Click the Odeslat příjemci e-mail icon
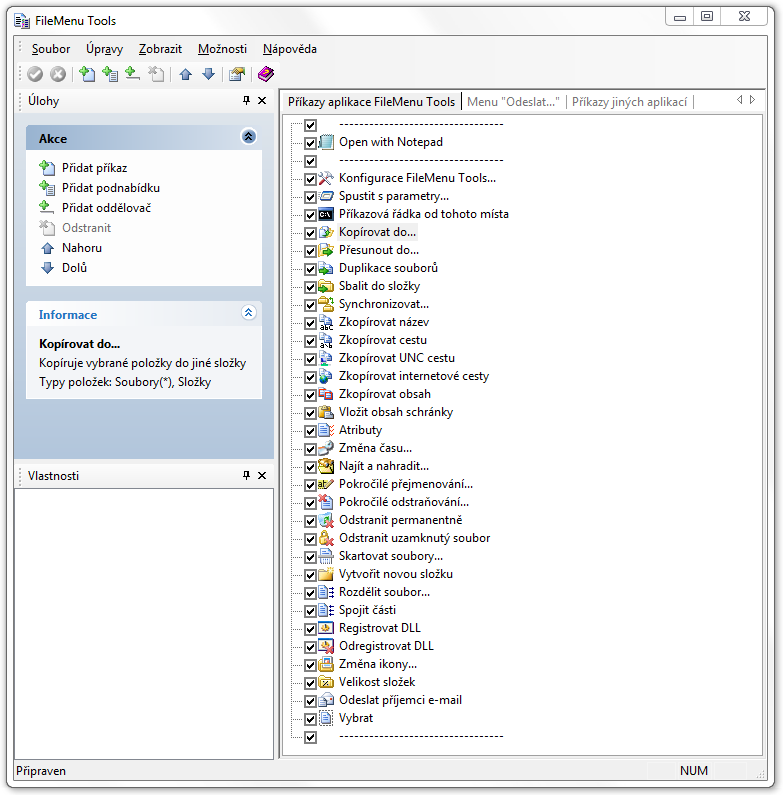The height and width of the screenshot is (795, 783). [x=326, y=700]
